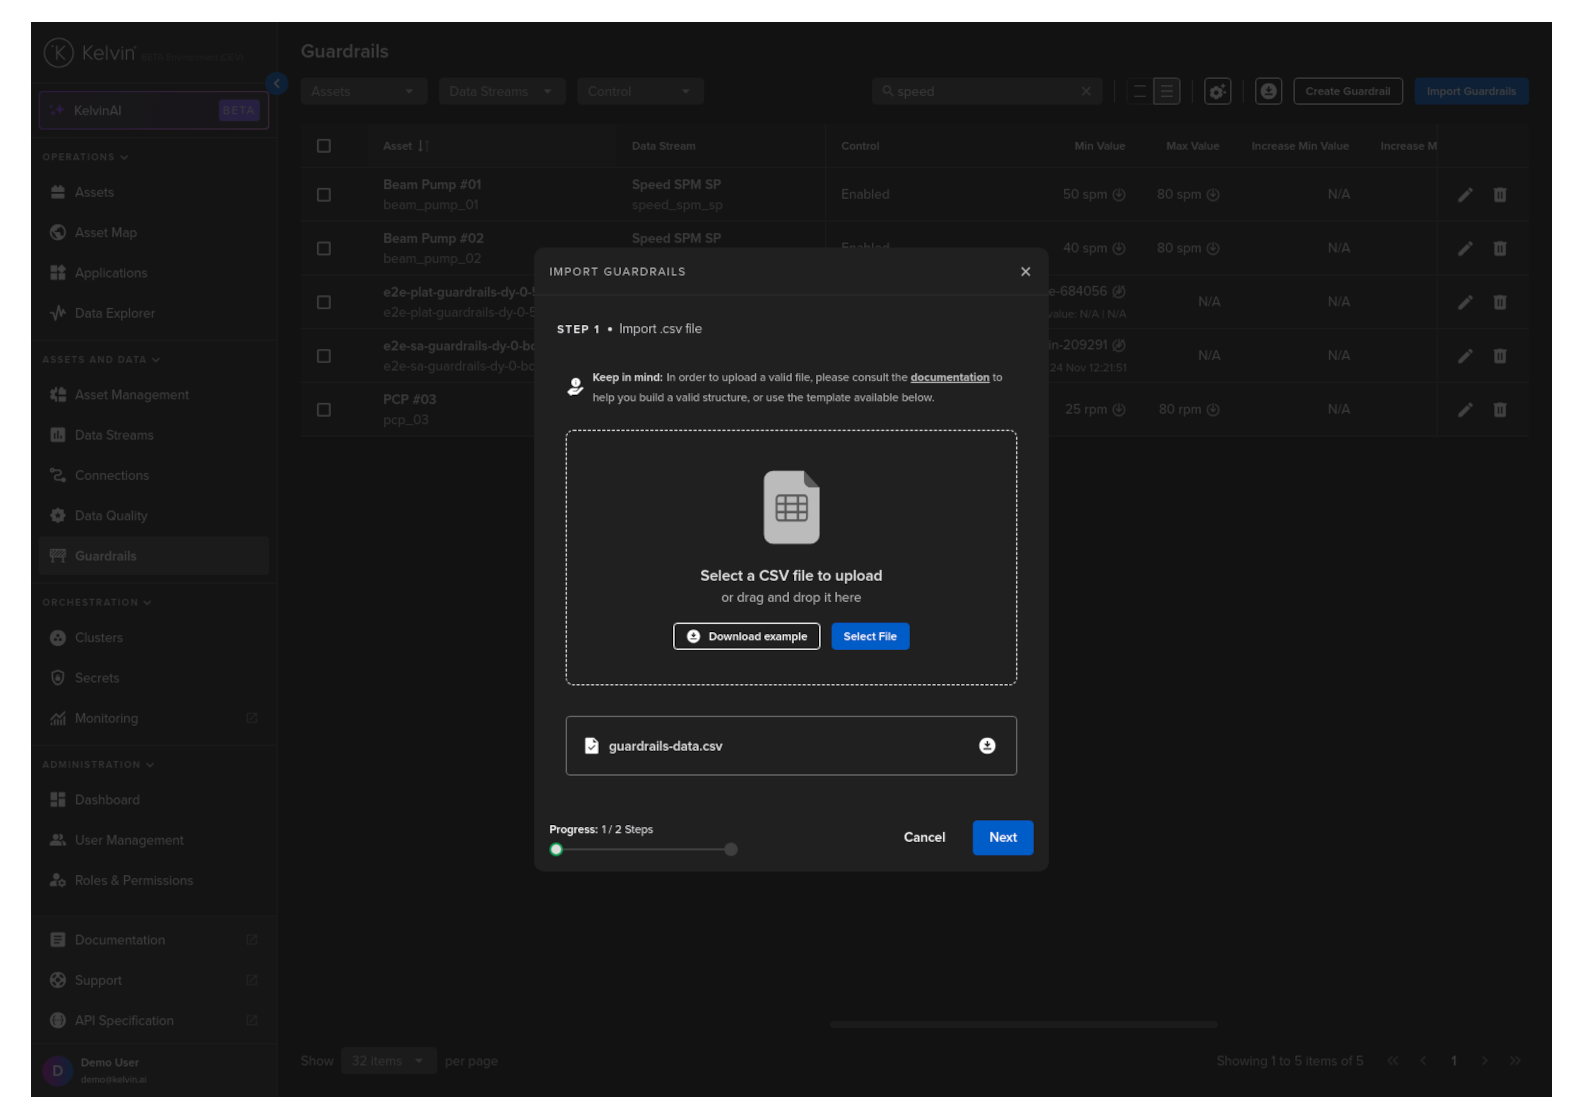
Task: Expand the Data Streams filter dropdown
Action: (x=501, y=92)
